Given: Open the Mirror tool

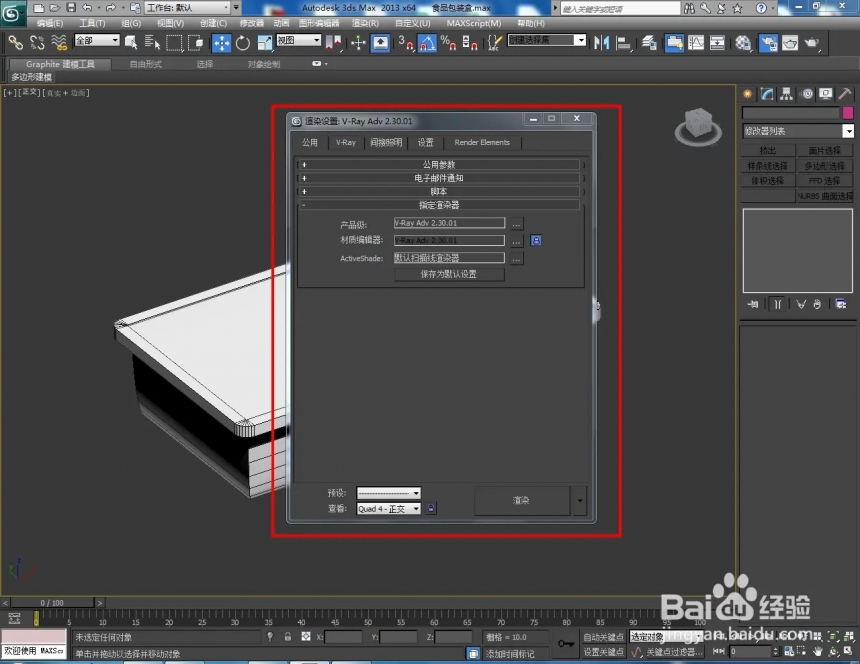Looking at the screenshot, I should coord(602,43).
